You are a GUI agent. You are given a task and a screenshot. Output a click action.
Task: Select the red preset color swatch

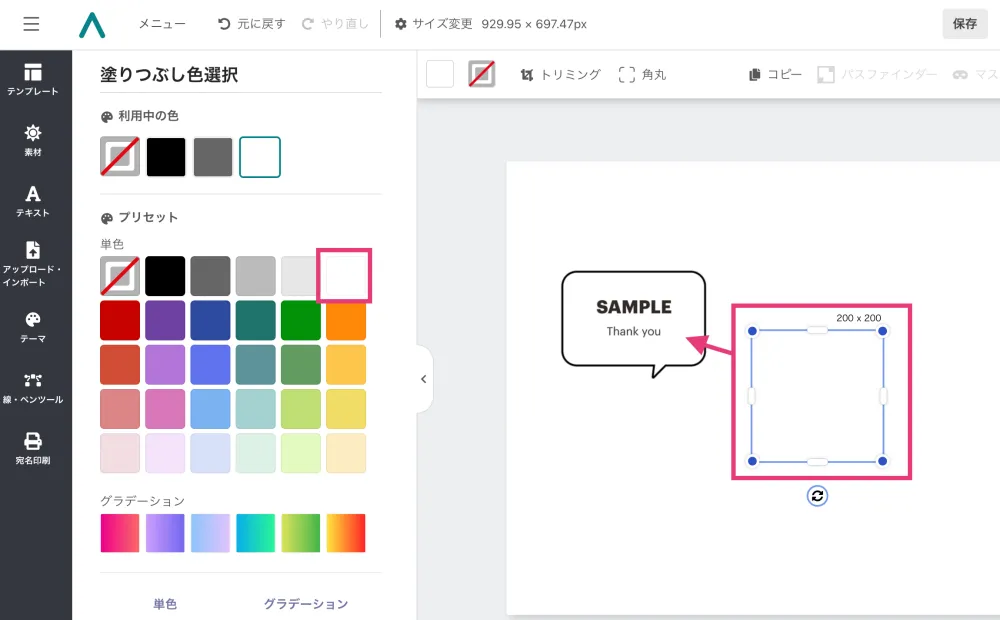tap(120, 320)
